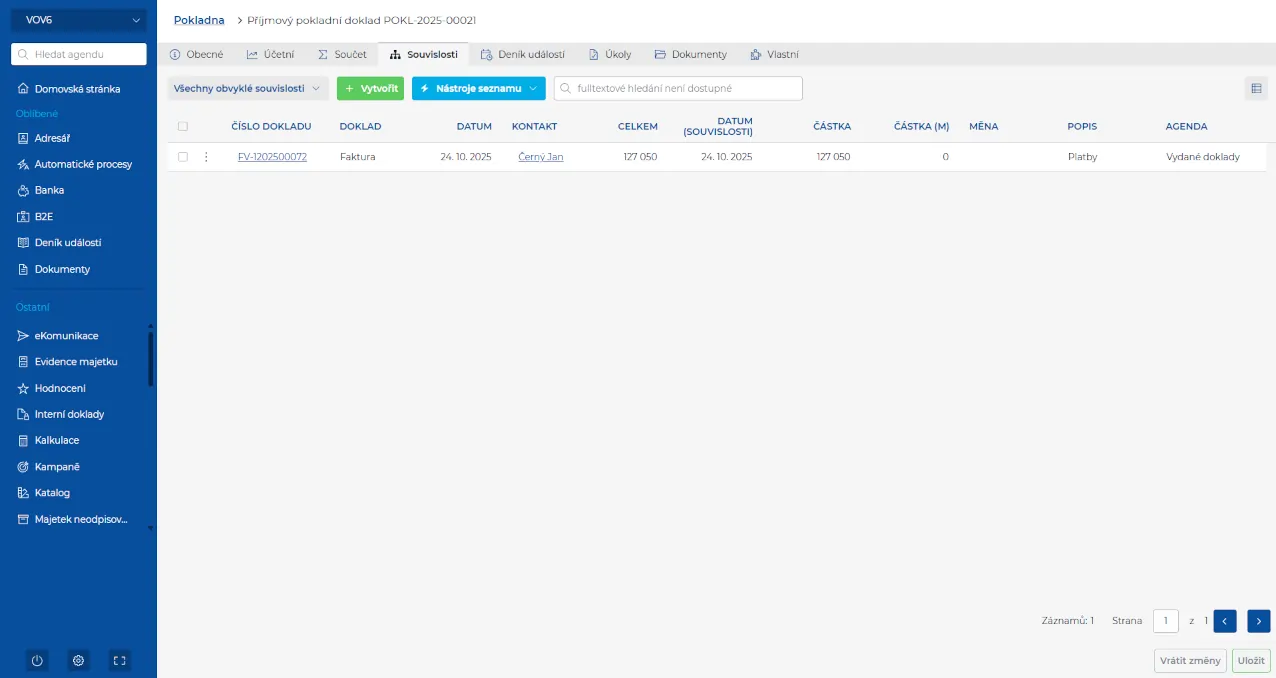Viewport: 1276px width, 678px height.
Task: Open column layout settings icon
Action: (x=1256, y=89)
